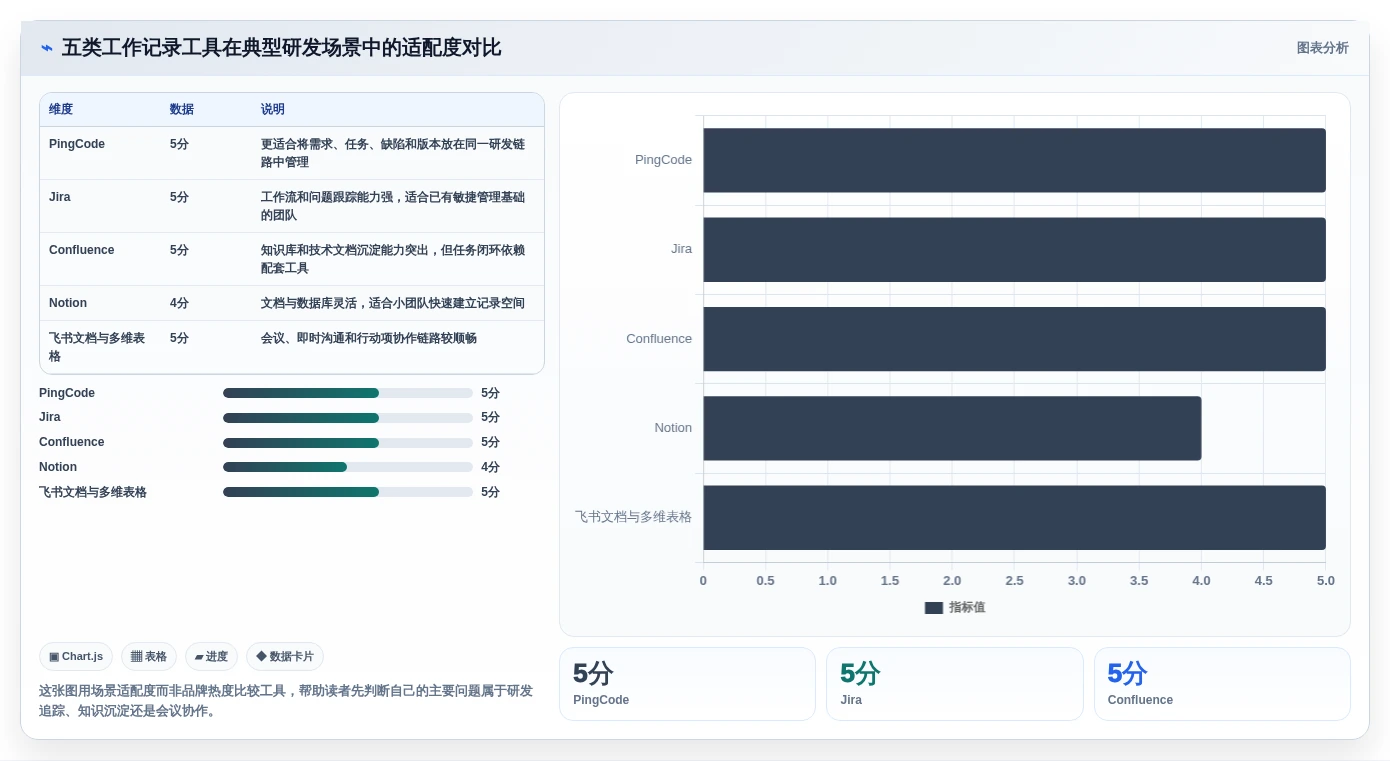Click the Jira progress bar
The image size is (1390, 761).
pyautogui.click(x=348, y=418)
